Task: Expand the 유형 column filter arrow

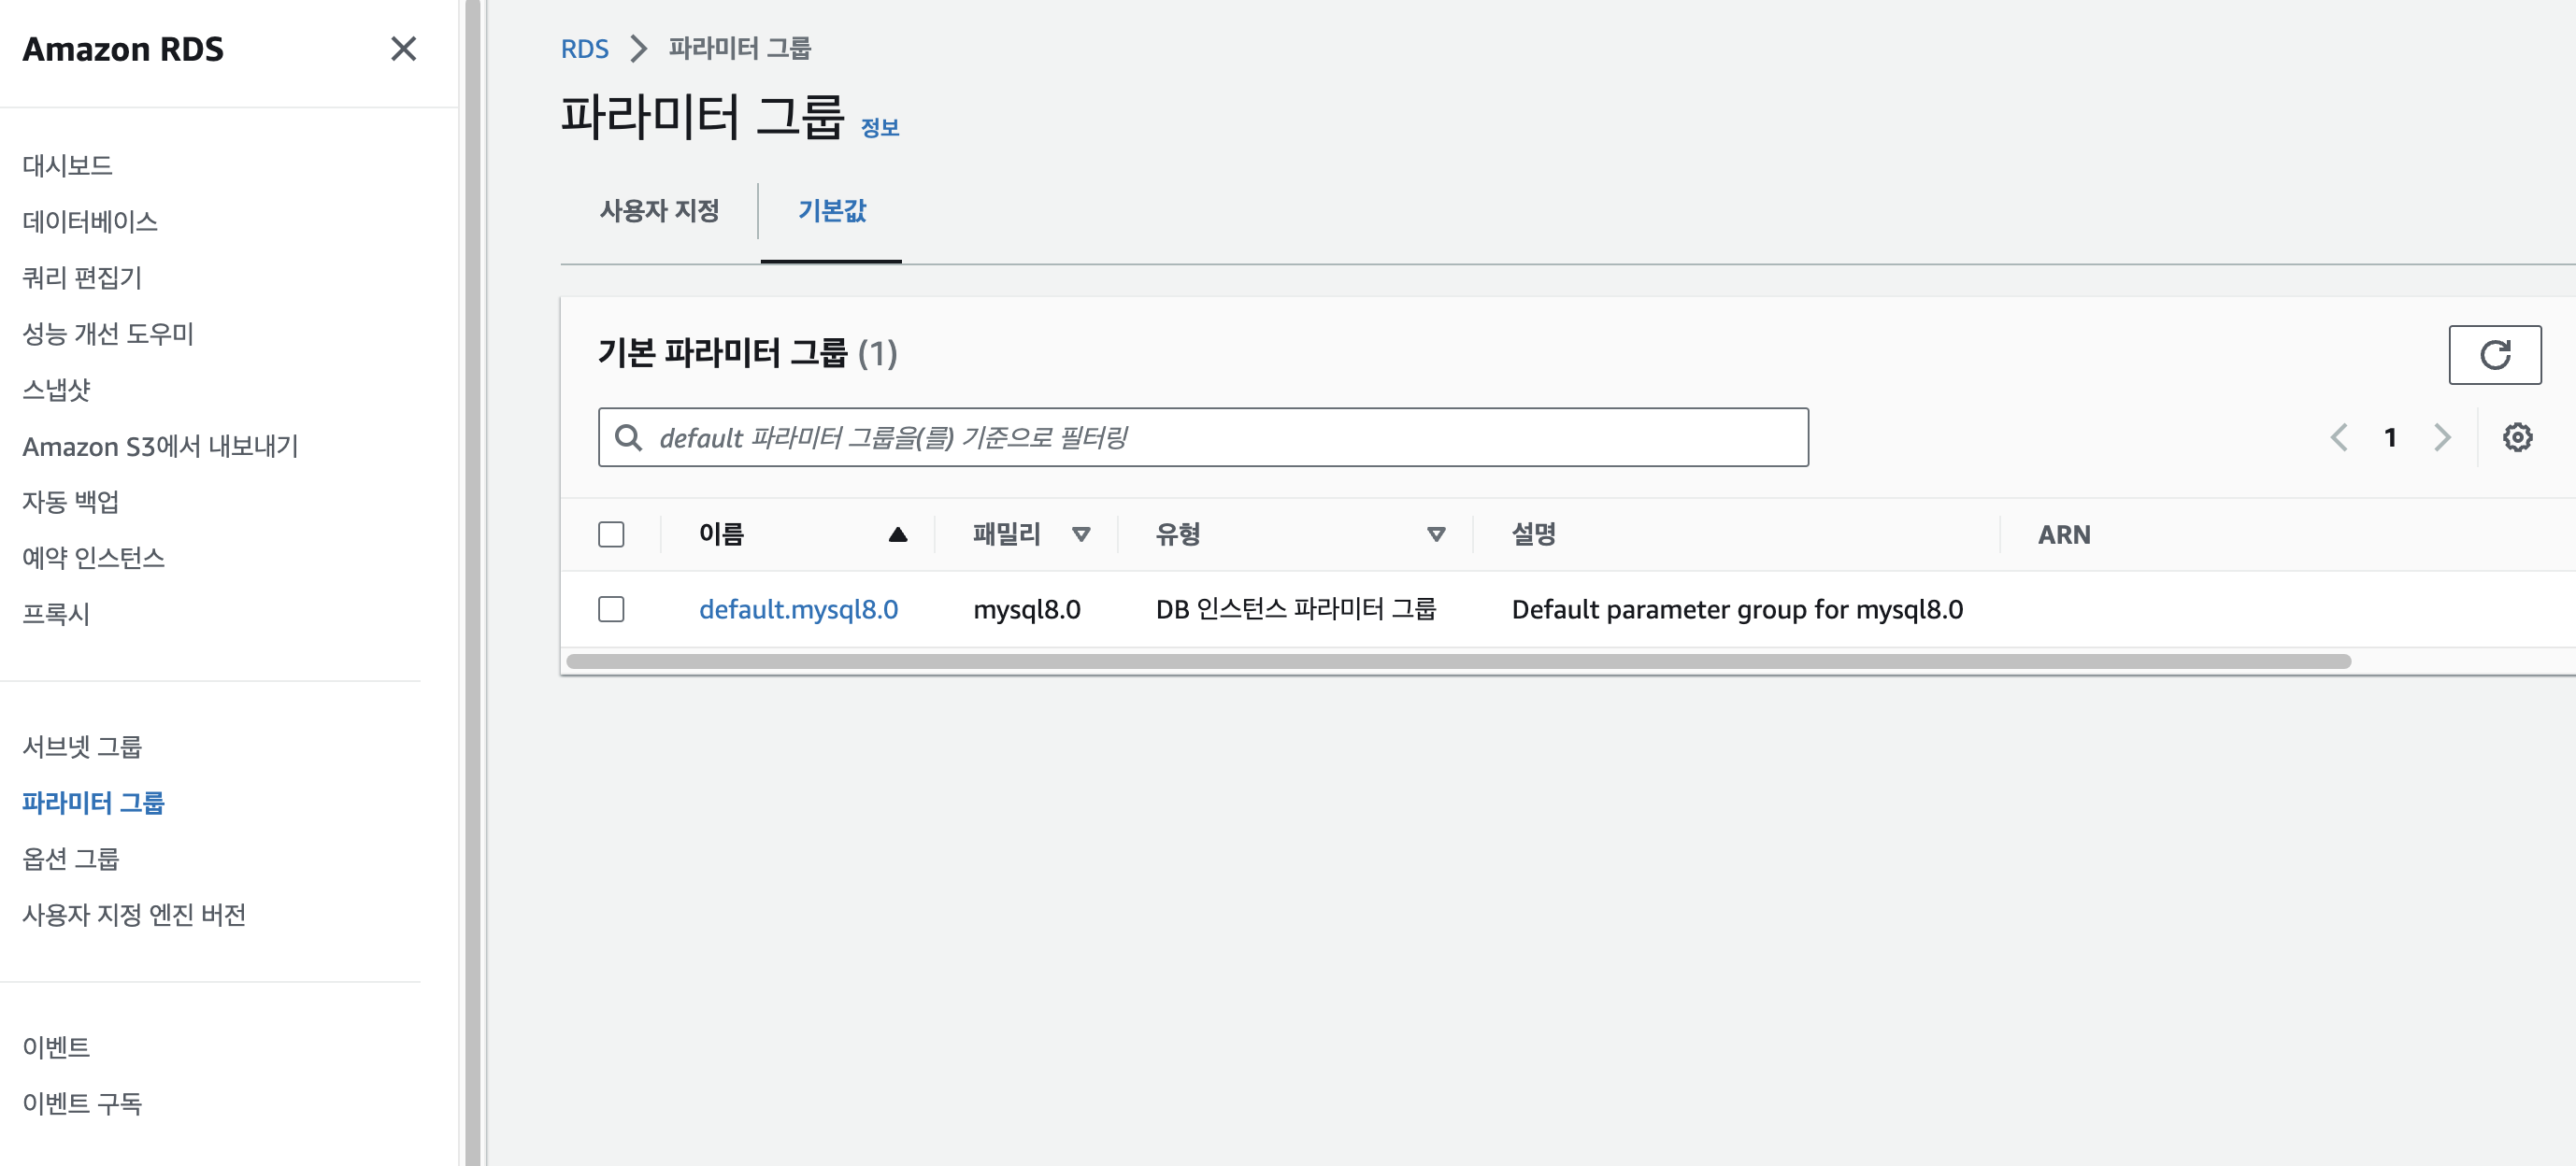Action: point(1435,535)
